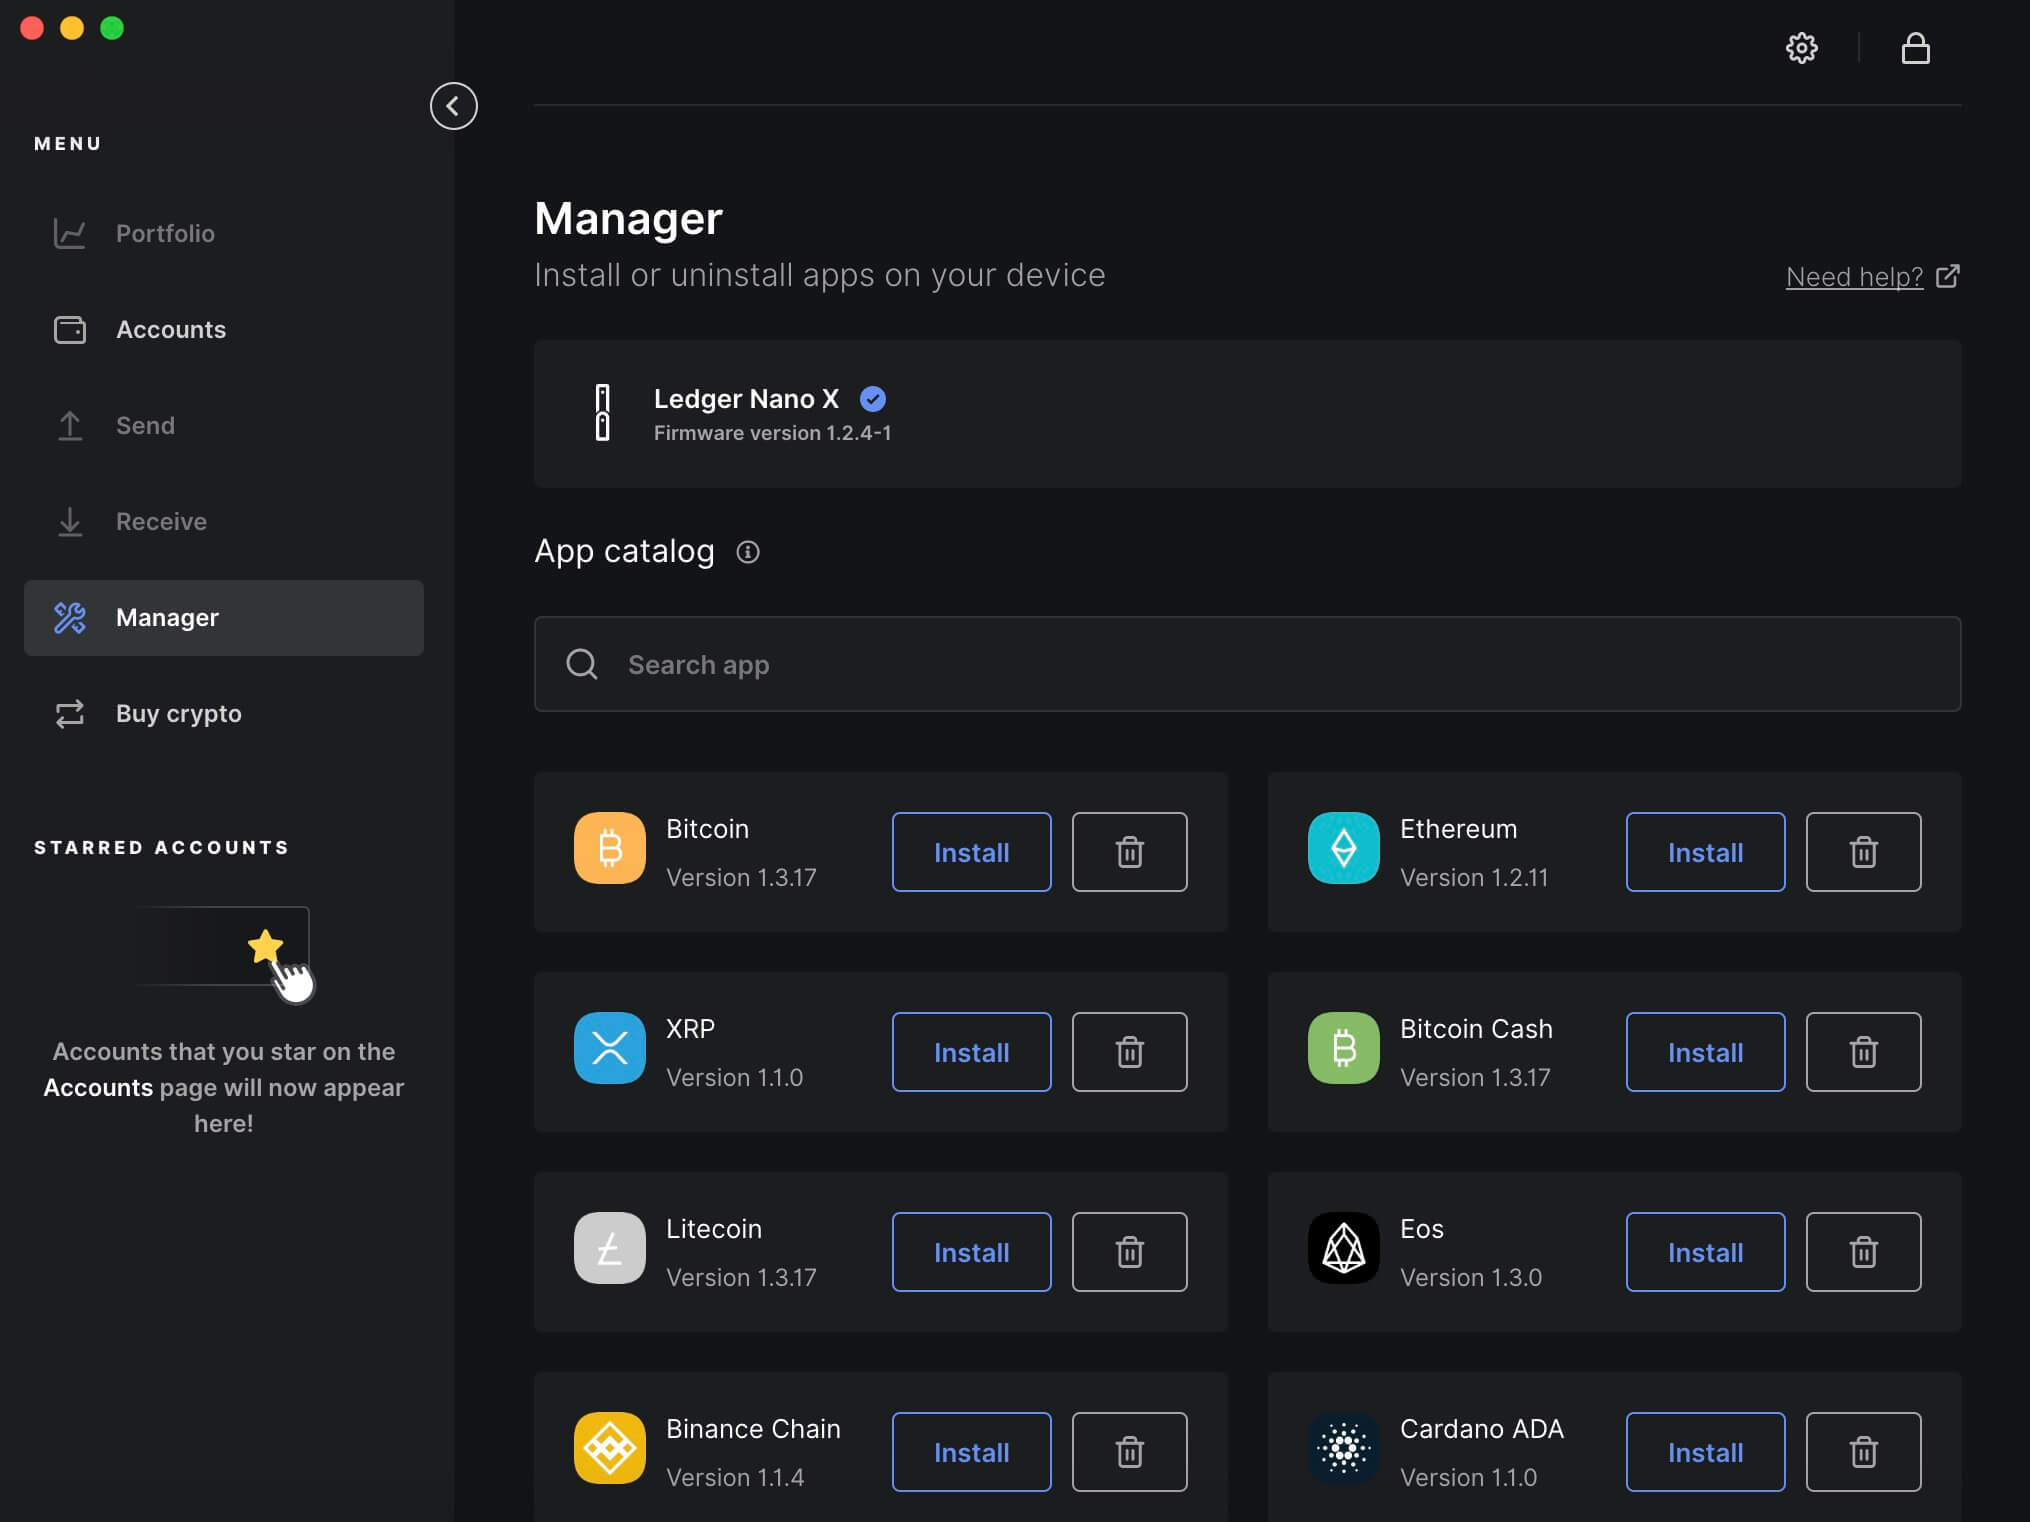Click the Accounts wallet icon
The height and width of the screenshot is (1522, 2030).
click(70, 330)
